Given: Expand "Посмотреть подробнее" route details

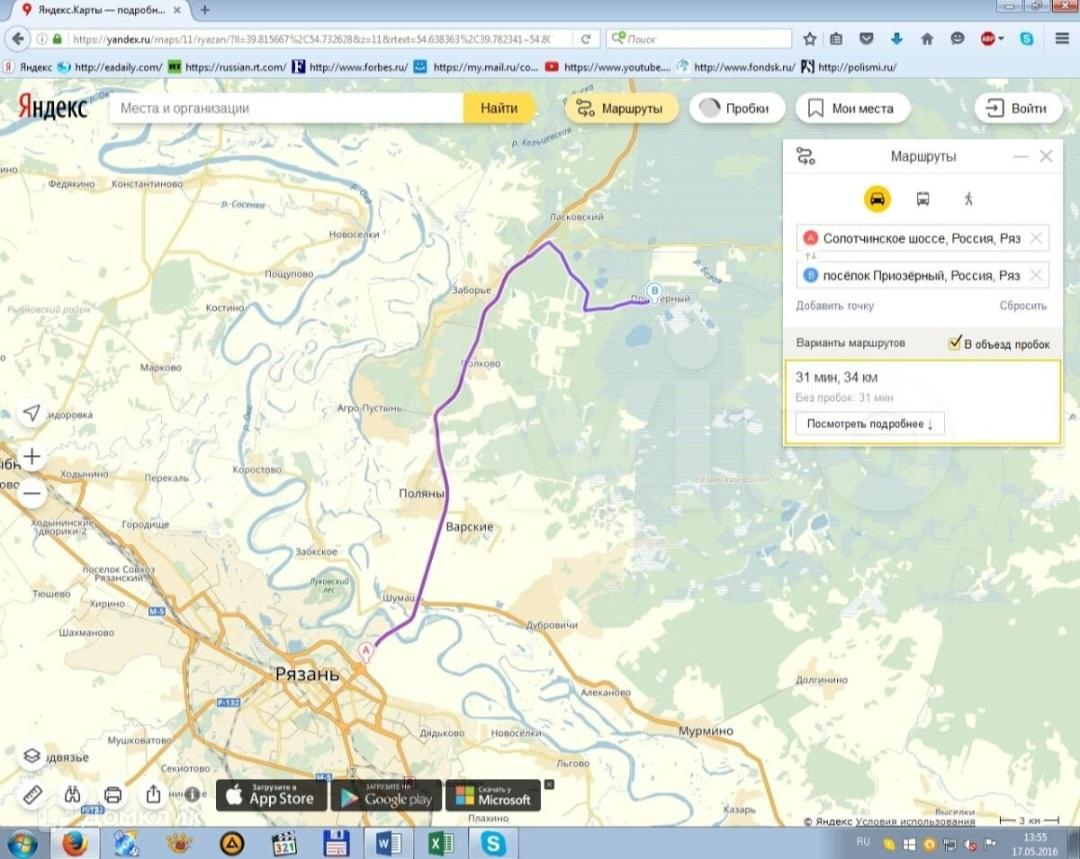Looking at the screenshot, I should [869, 424].
